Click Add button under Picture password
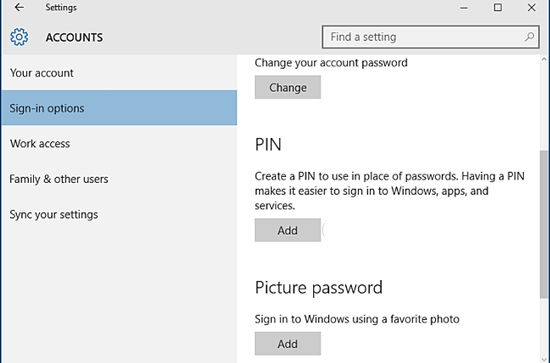This screenshot has width=550, height=363. tap(288, 344)
